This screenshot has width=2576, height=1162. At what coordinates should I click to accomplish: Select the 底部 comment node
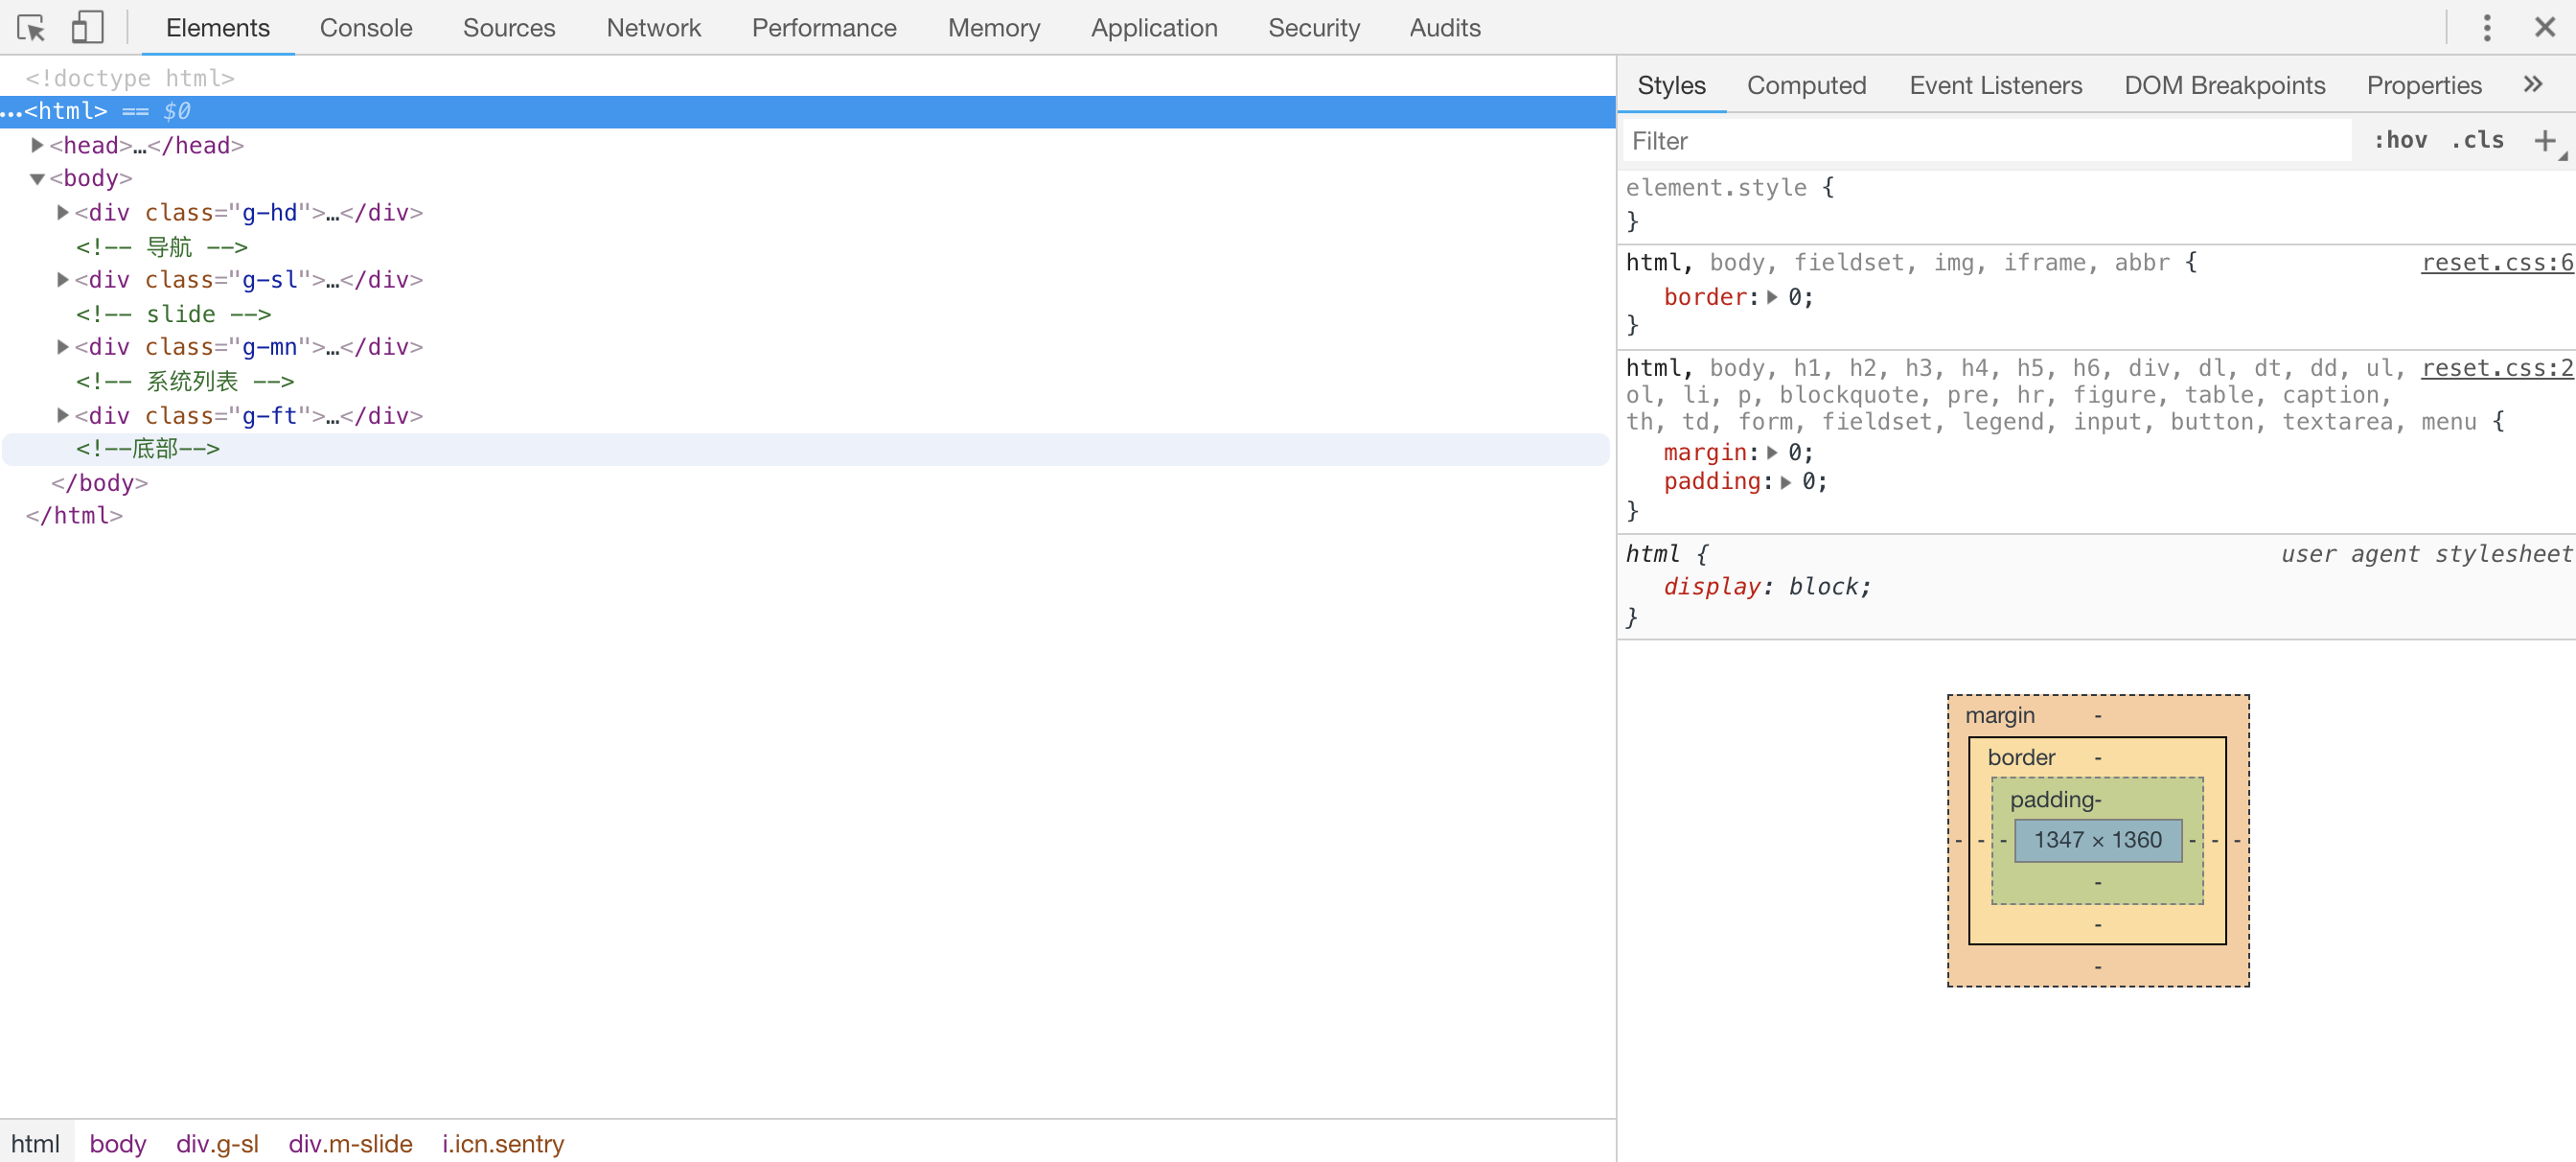coord(147,449)
